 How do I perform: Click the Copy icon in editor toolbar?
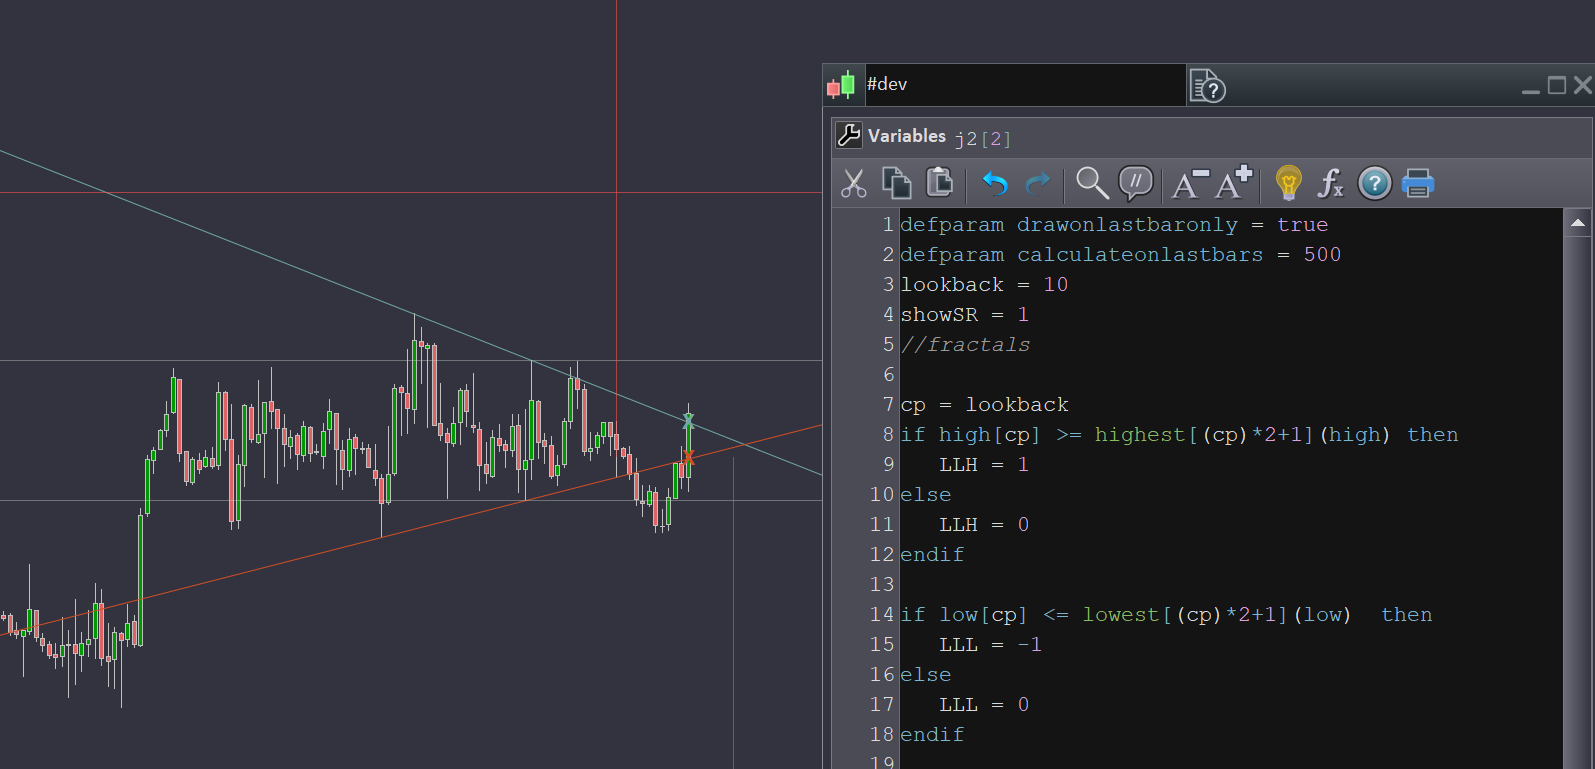tap(897, 183)
